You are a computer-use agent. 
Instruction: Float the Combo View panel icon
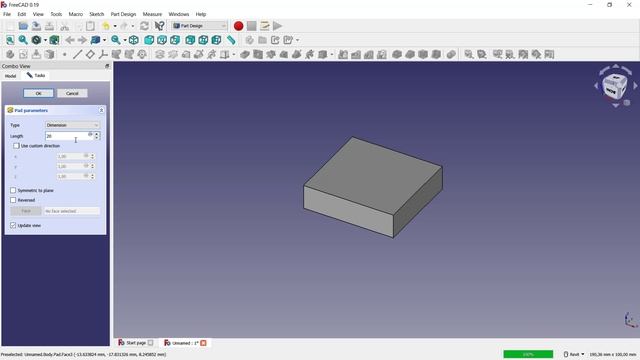[107, 66]
